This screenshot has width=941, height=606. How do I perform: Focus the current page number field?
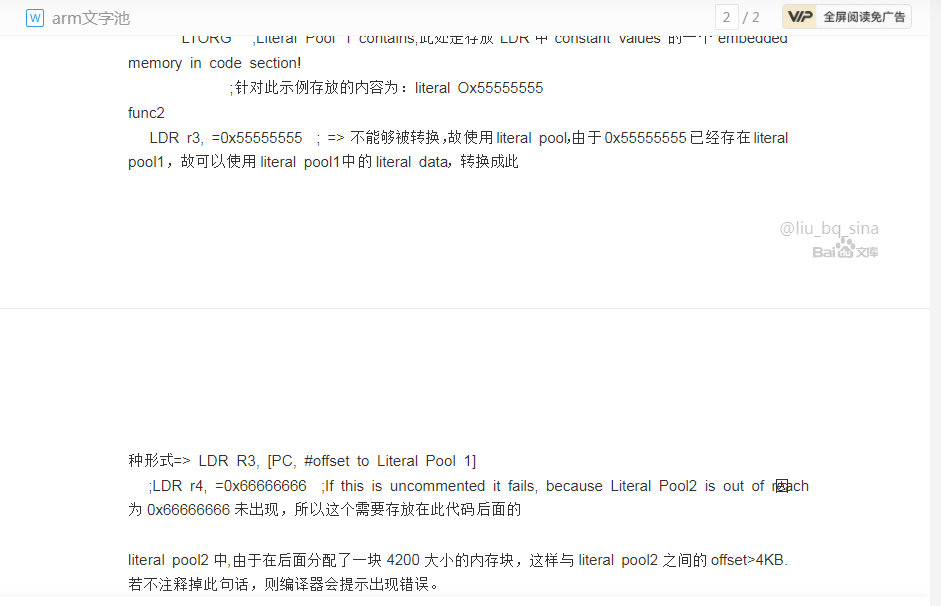(726, 17)
